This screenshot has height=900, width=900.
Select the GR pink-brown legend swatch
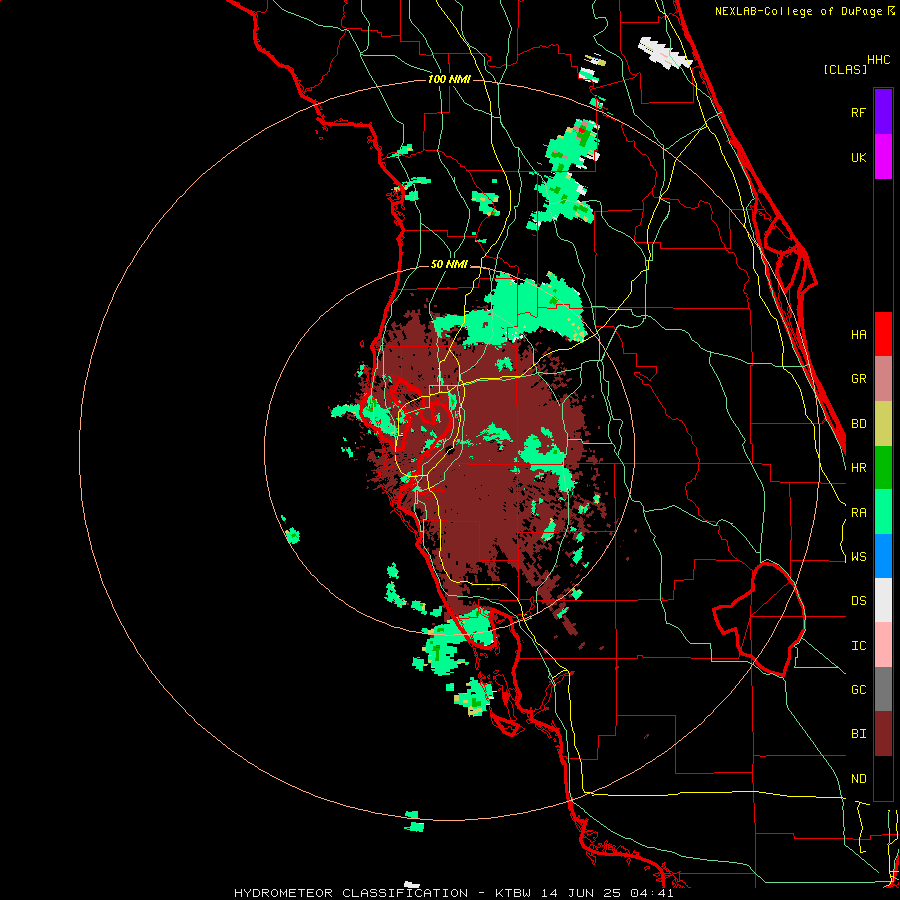tap(883, 379)
